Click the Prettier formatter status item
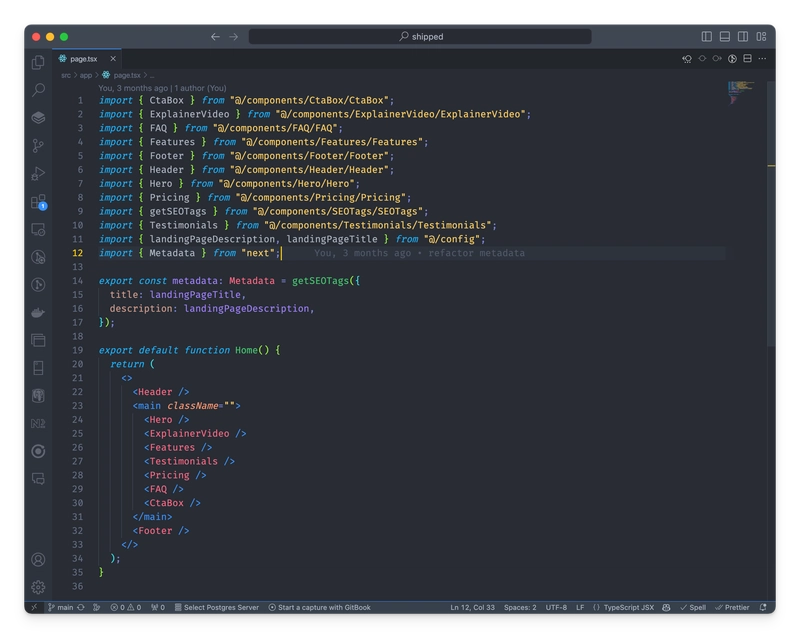This screenshot has height=638, width=800. pos(732,607)
